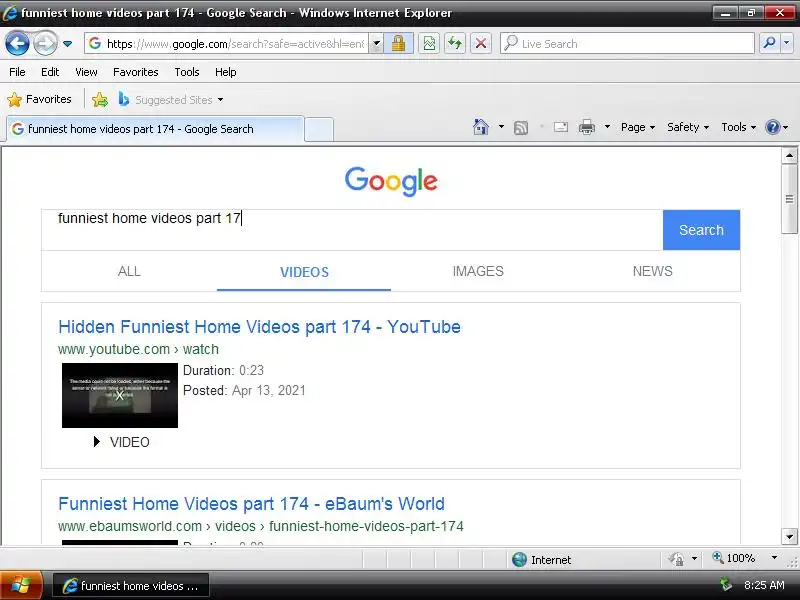The width and height of the screenshot is (800, 600).
Task: Switch to the ALL results tab
Action: (129, 271)
